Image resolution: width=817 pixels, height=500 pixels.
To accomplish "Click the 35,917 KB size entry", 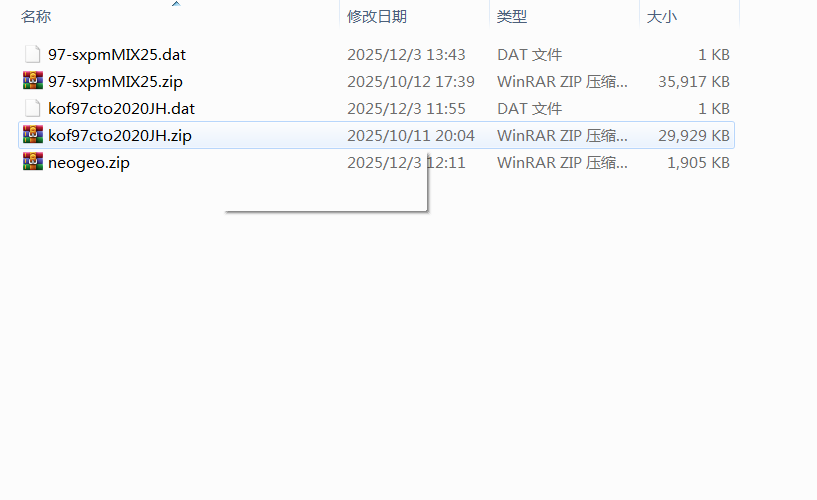I will tap(694, 82).
